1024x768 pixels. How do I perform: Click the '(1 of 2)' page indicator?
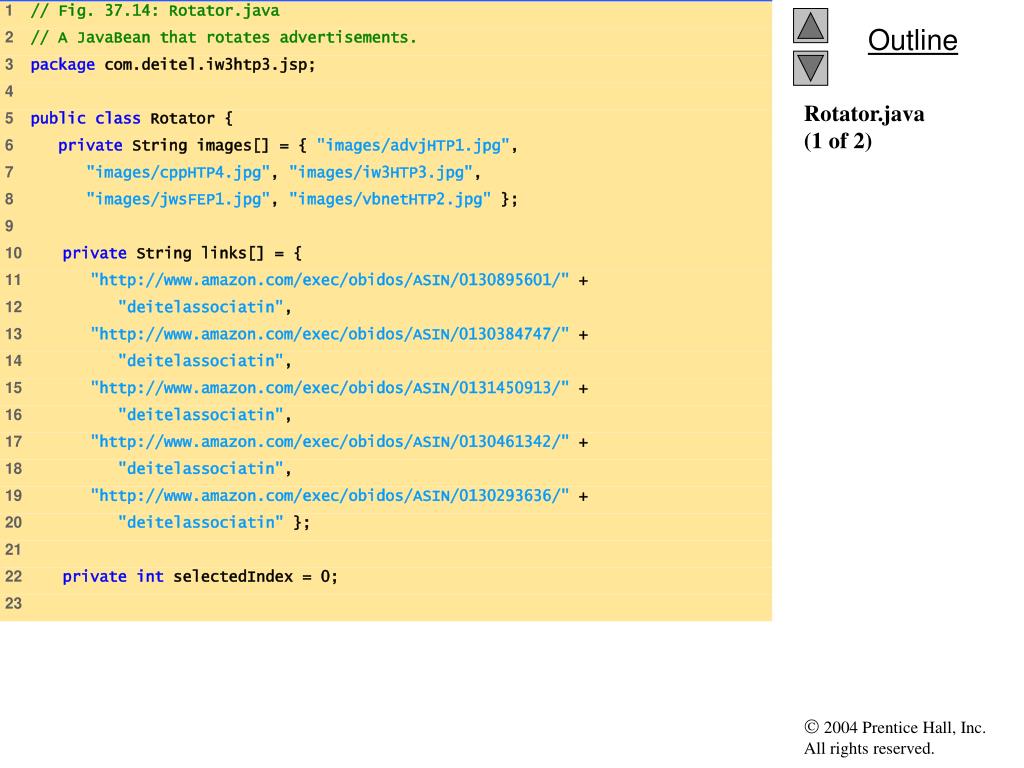(x=838, y=141)
